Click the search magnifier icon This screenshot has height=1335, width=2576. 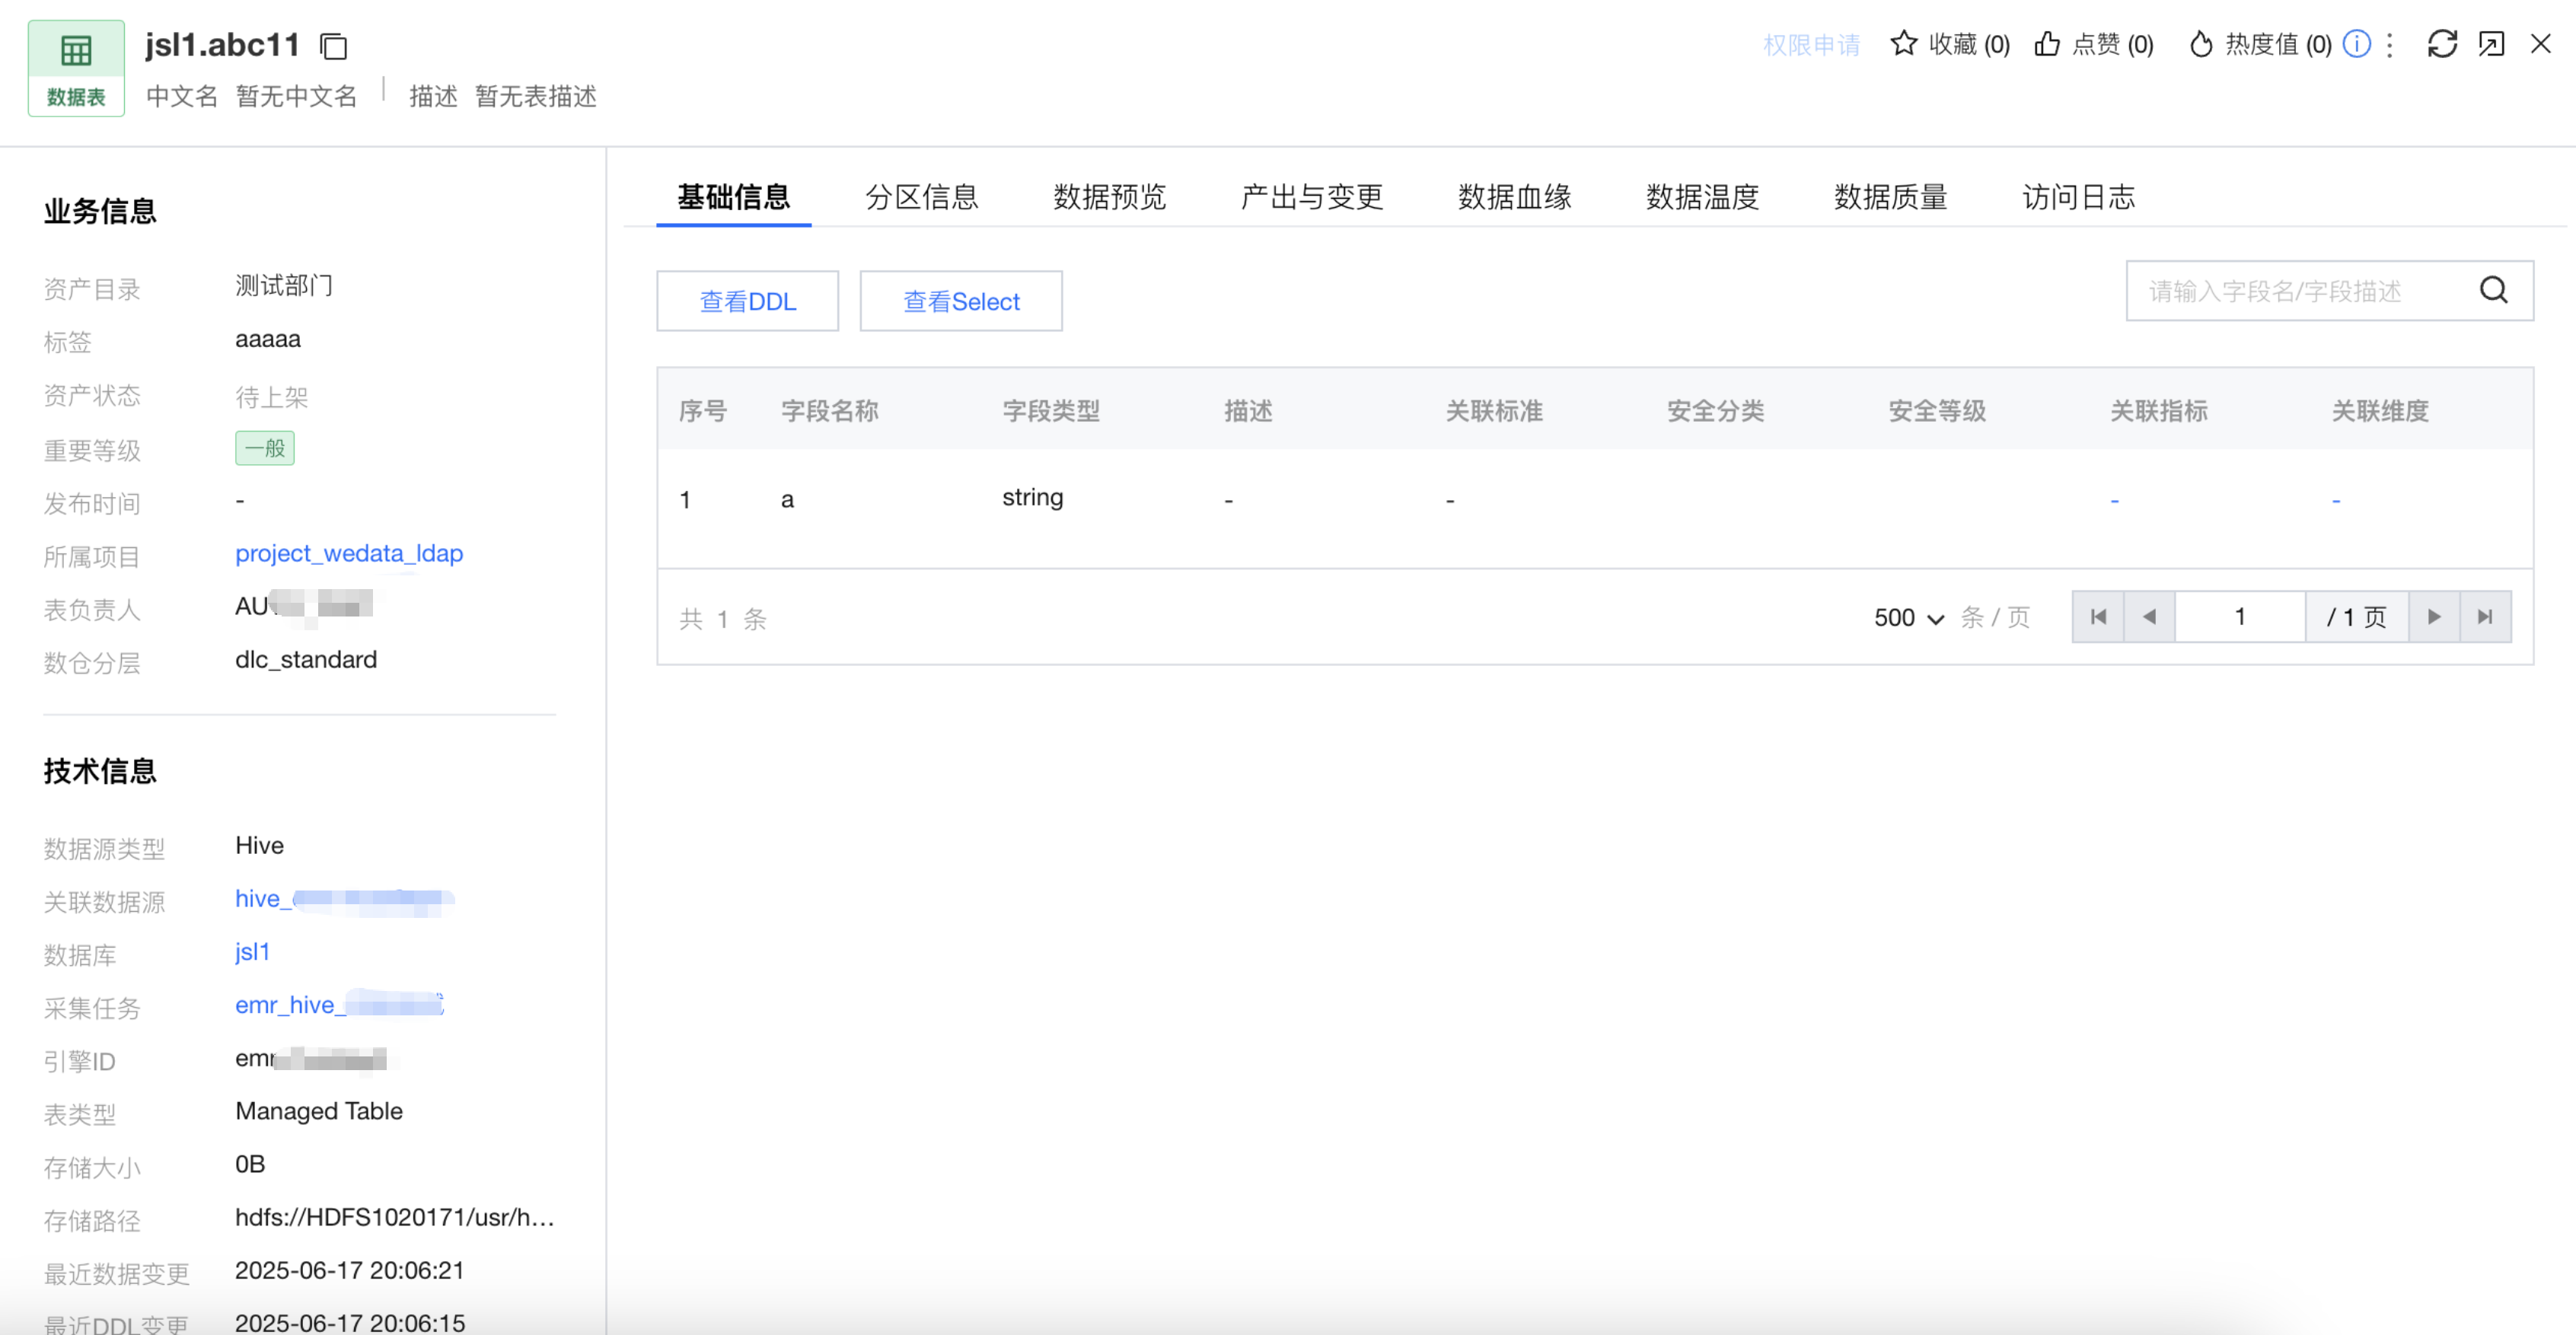point(2494,291)
